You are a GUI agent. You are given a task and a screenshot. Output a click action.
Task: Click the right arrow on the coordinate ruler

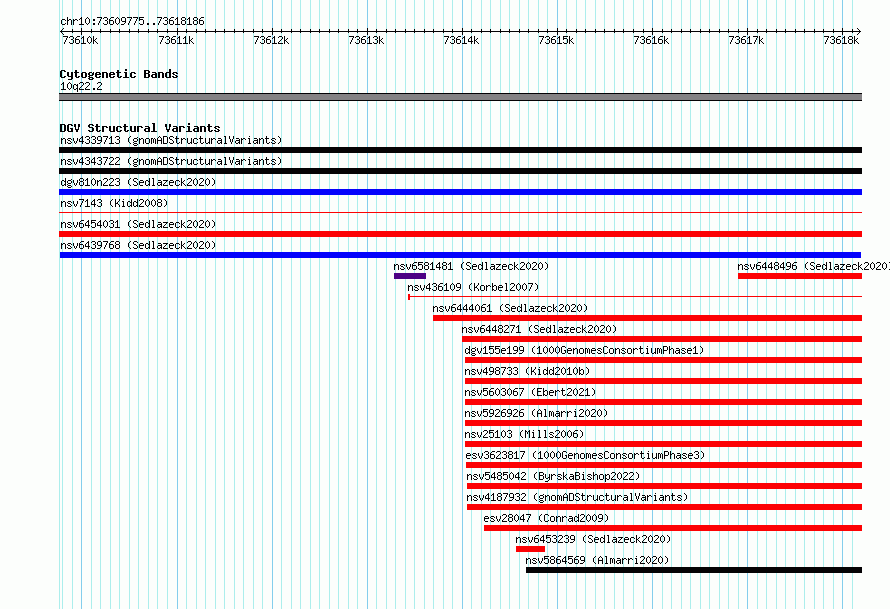click(x=859, y=32)
